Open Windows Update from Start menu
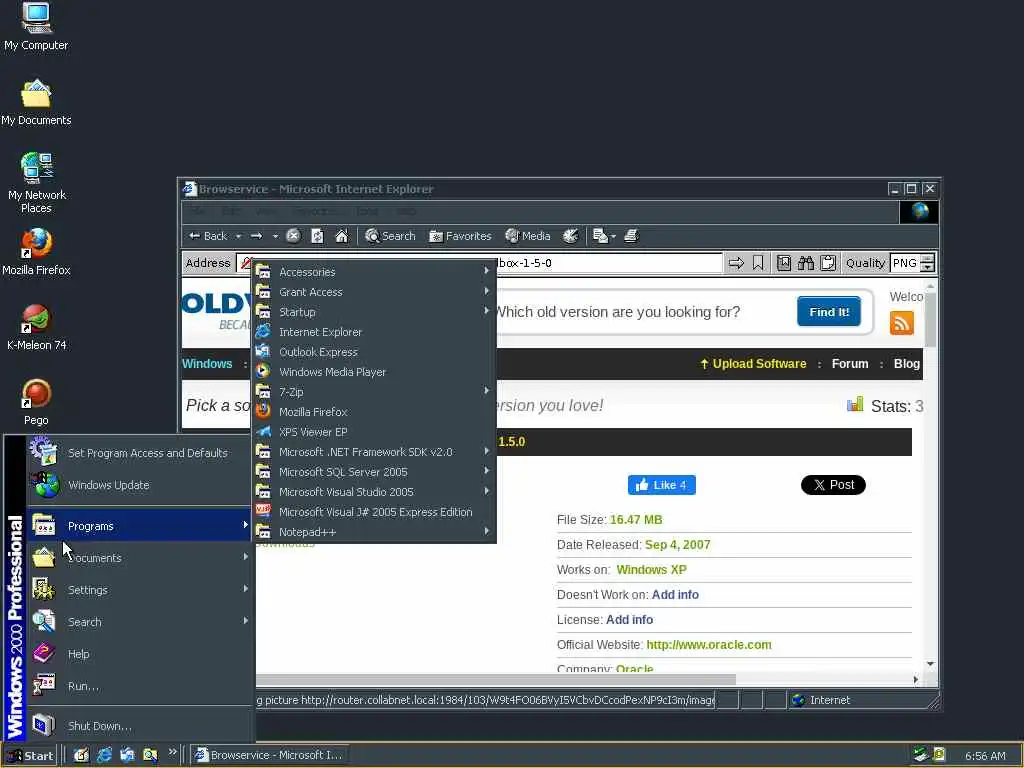 pyautogui.click(x=138, y=485)
